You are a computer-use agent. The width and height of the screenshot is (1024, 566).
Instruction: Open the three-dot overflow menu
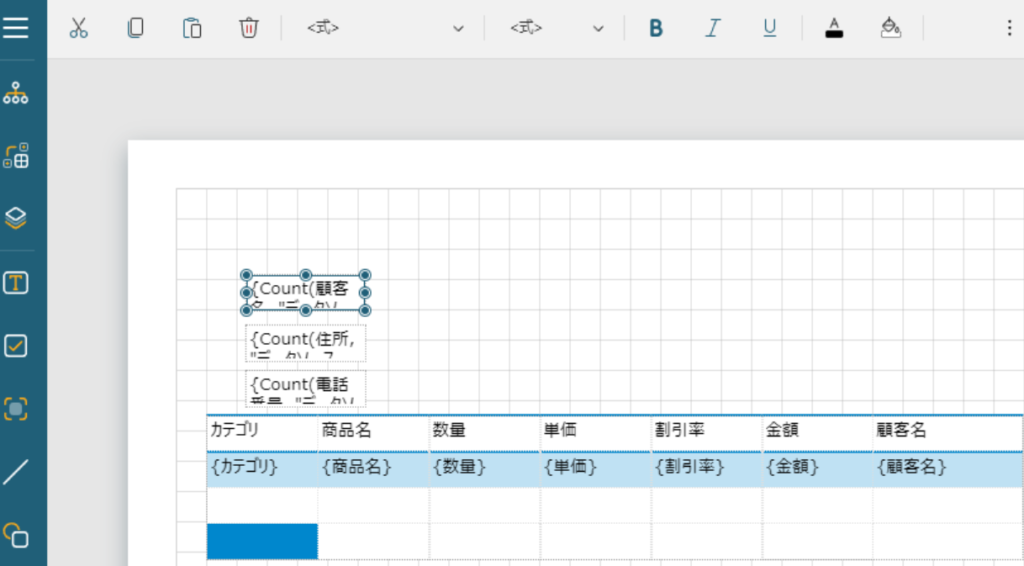pos(1008,28)
